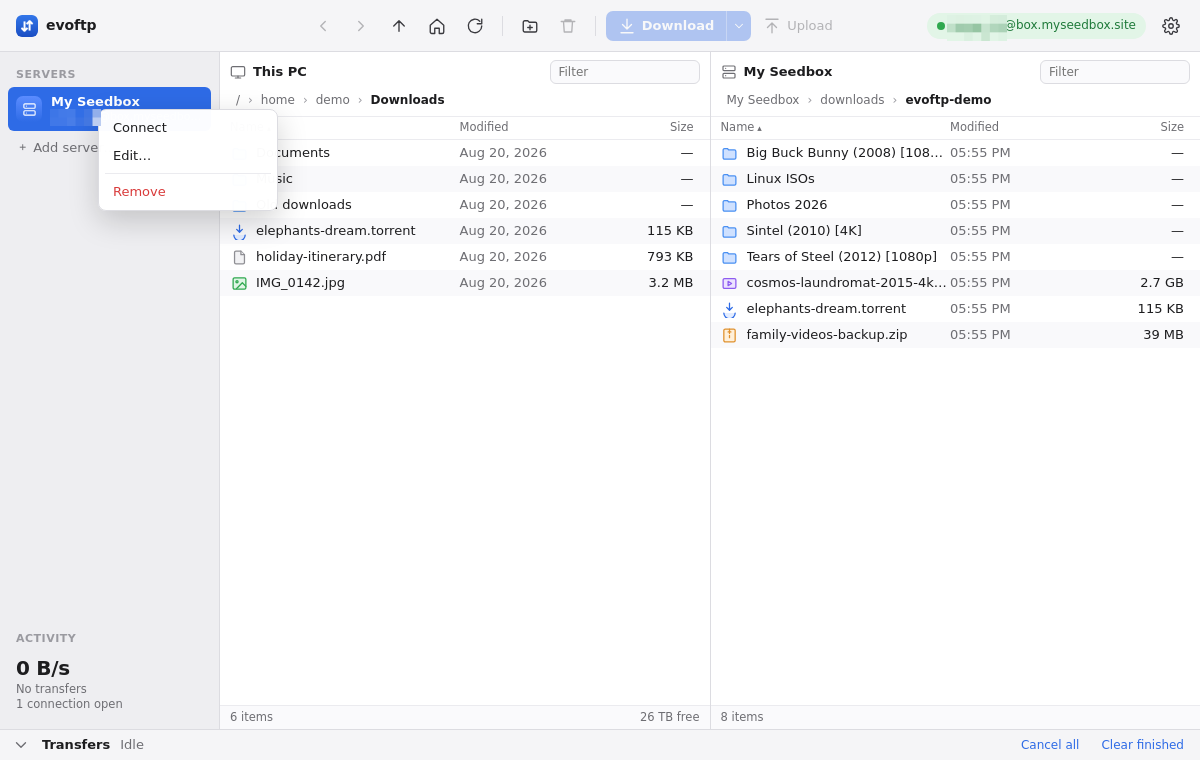Screen dimensions: 1200x760
Task: Click Cancel all transfers link
Action: [x=1050, y=745]
